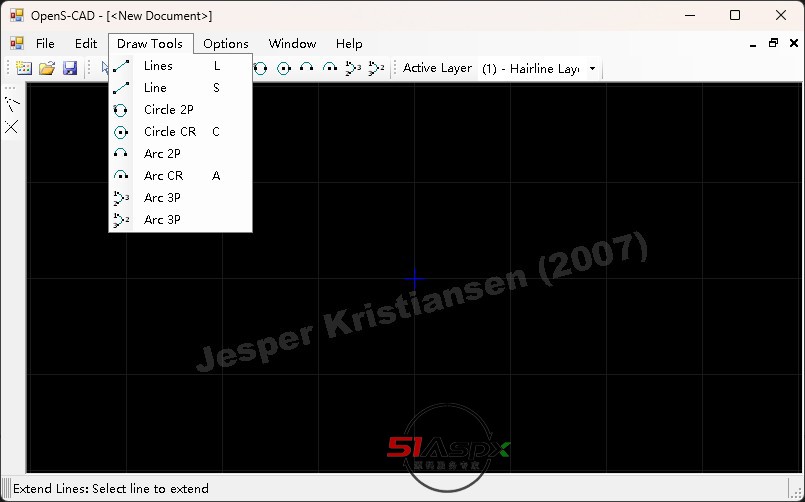Image resolution: width=805 pixels, height=502 pixels.
Task: Choose Line (shortcut S) from the menu
Action: pyautogui.click(x=180, y=88)
